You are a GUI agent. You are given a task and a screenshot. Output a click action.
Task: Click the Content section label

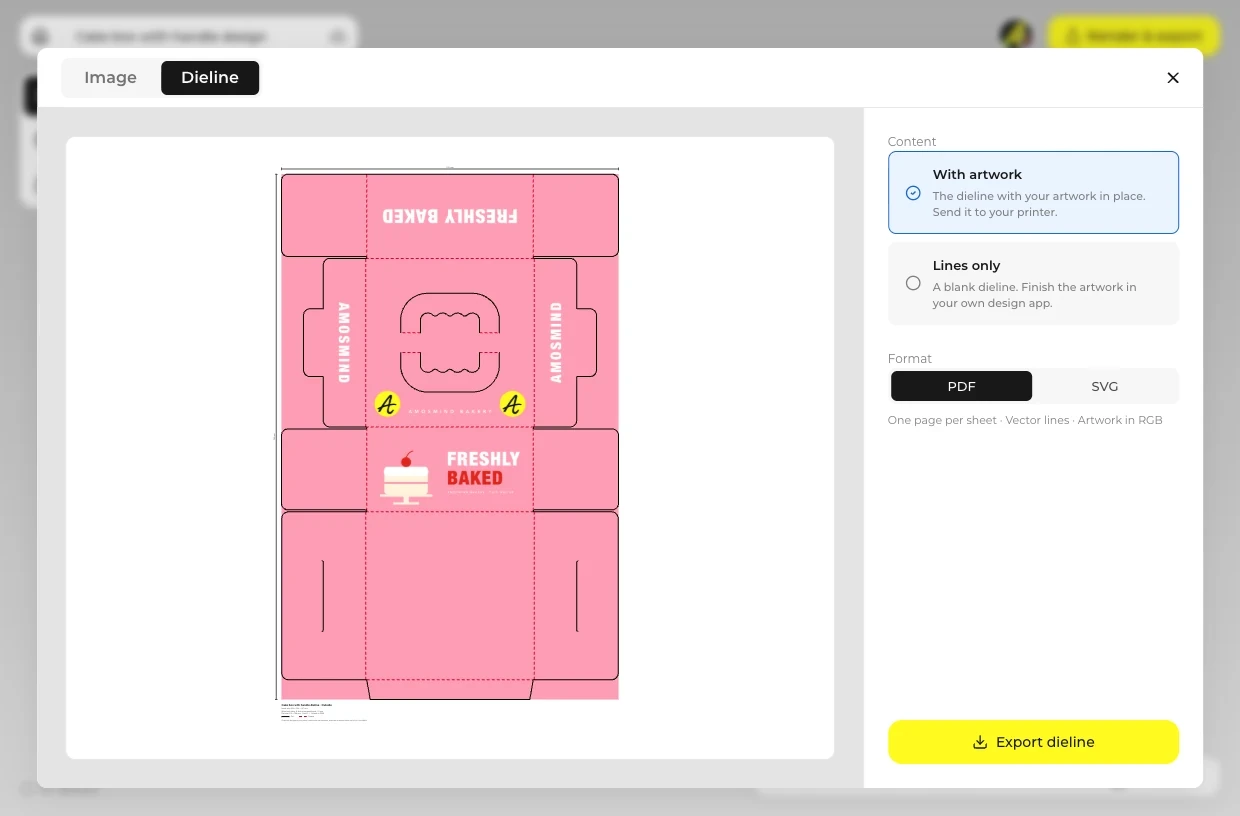[912, 142]
